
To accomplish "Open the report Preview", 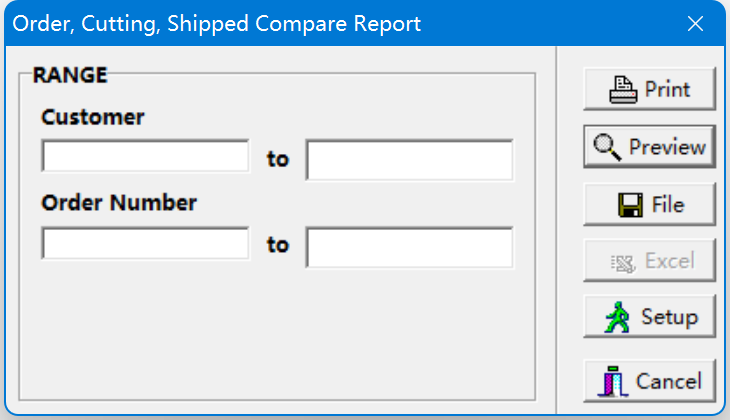I will 649,147.
